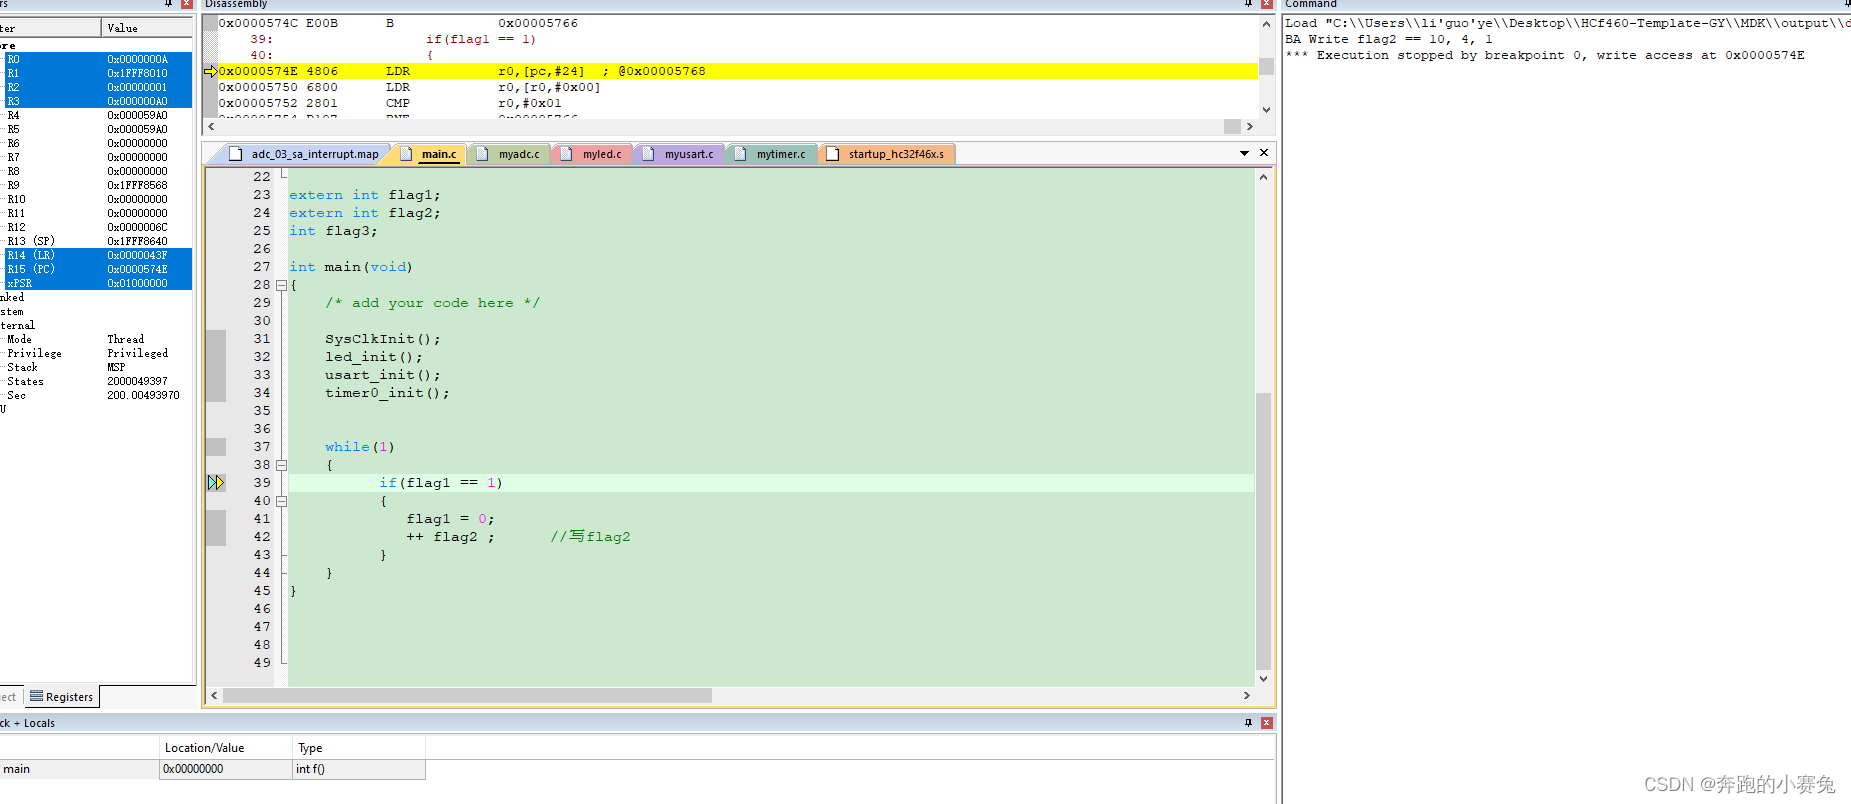This screenshot has width=1851, height=804.
Task: Click the Location/Value column header
Action: point(225,748)
